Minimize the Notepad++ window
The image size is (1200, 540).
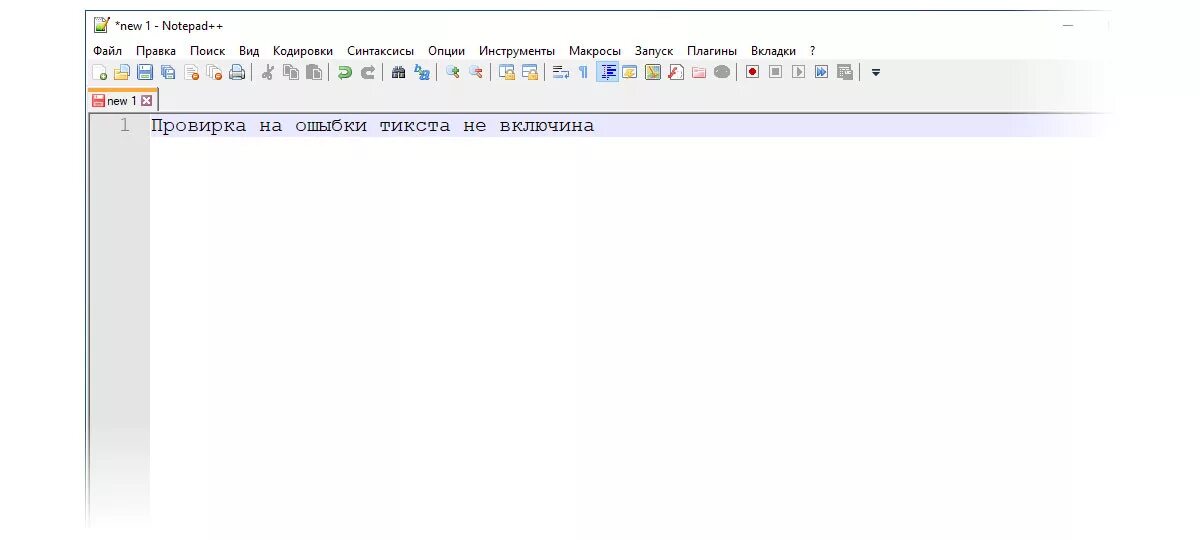tap(1068, 25)
